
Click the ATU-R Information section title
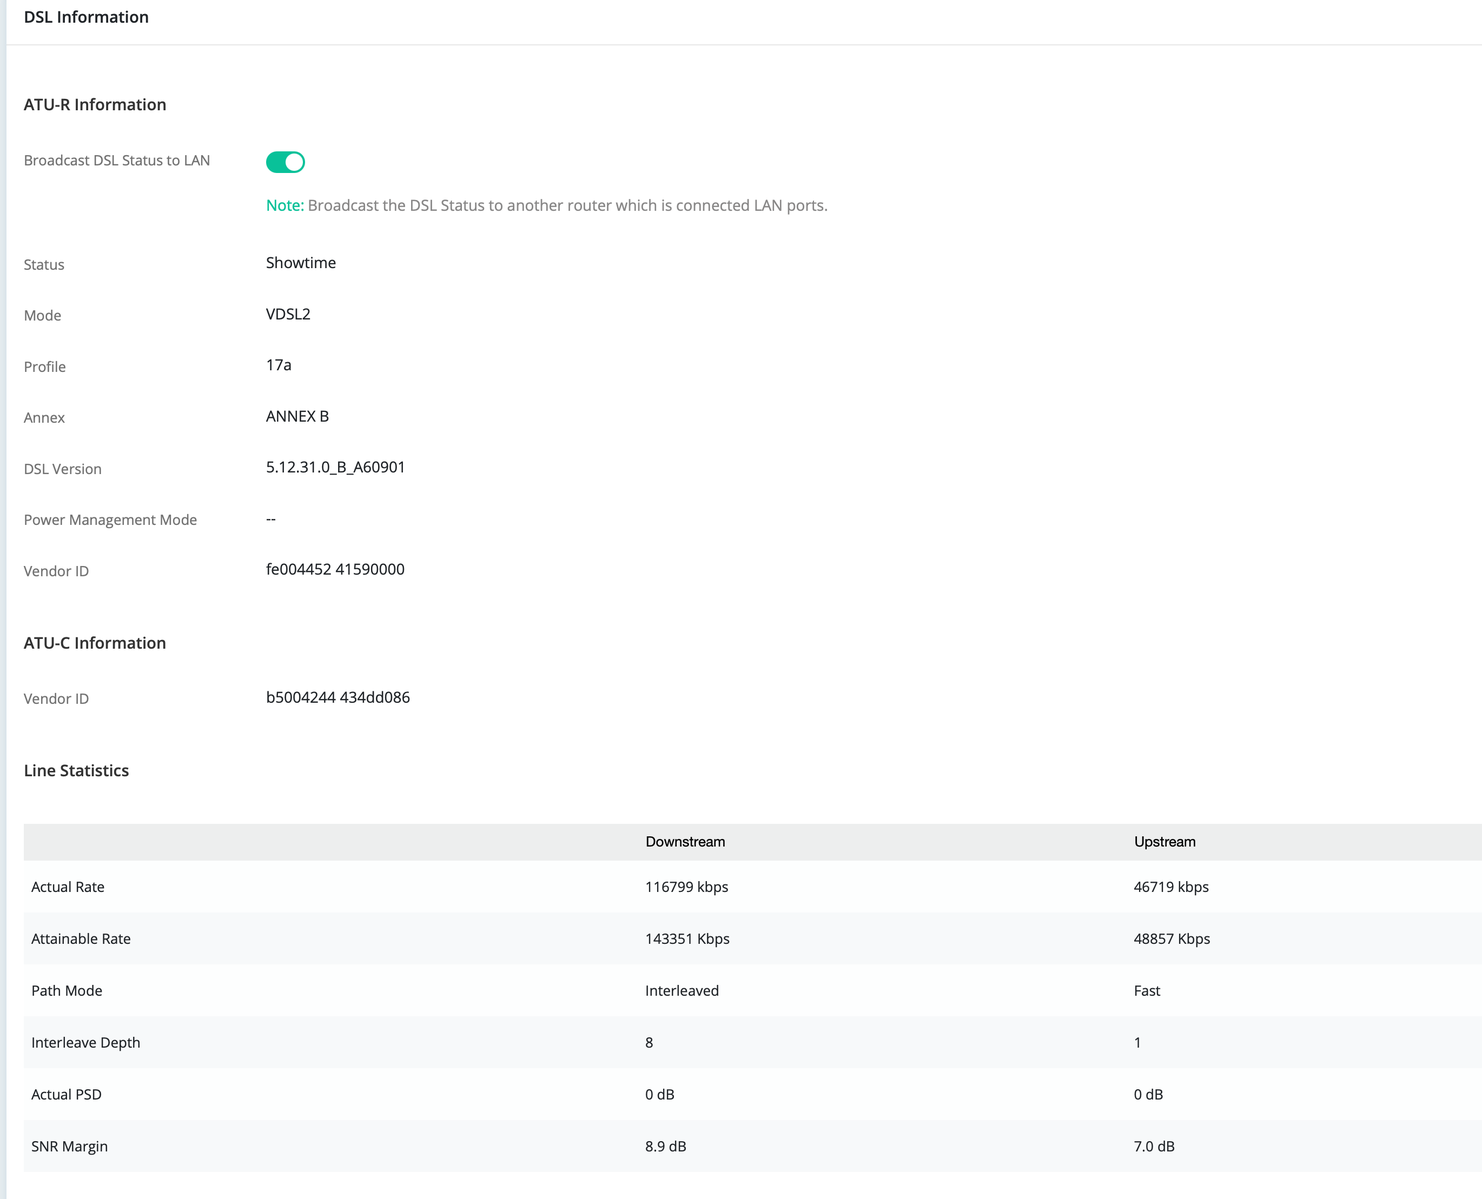[x=95, y=104]
